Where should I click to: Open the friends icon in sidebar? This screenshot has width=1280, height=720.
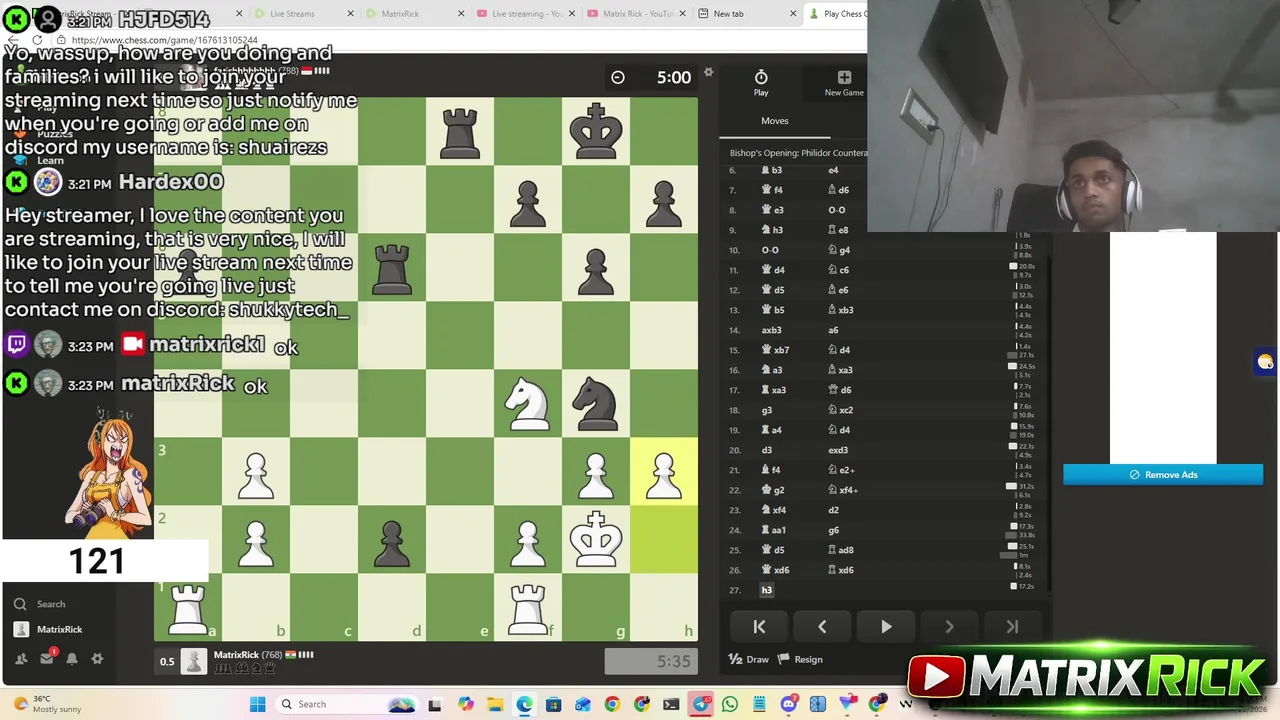click(x=21, y=659)
